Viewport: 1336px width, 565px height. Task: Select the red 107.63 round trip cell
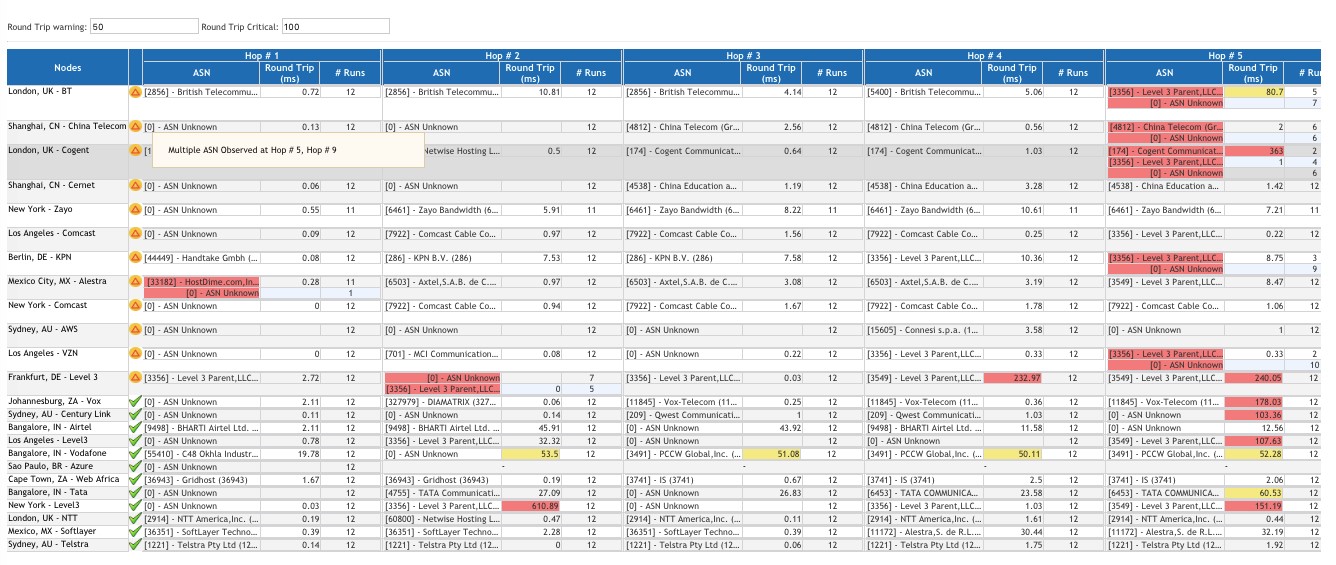pyautogui.click(x=1253, y=441)
